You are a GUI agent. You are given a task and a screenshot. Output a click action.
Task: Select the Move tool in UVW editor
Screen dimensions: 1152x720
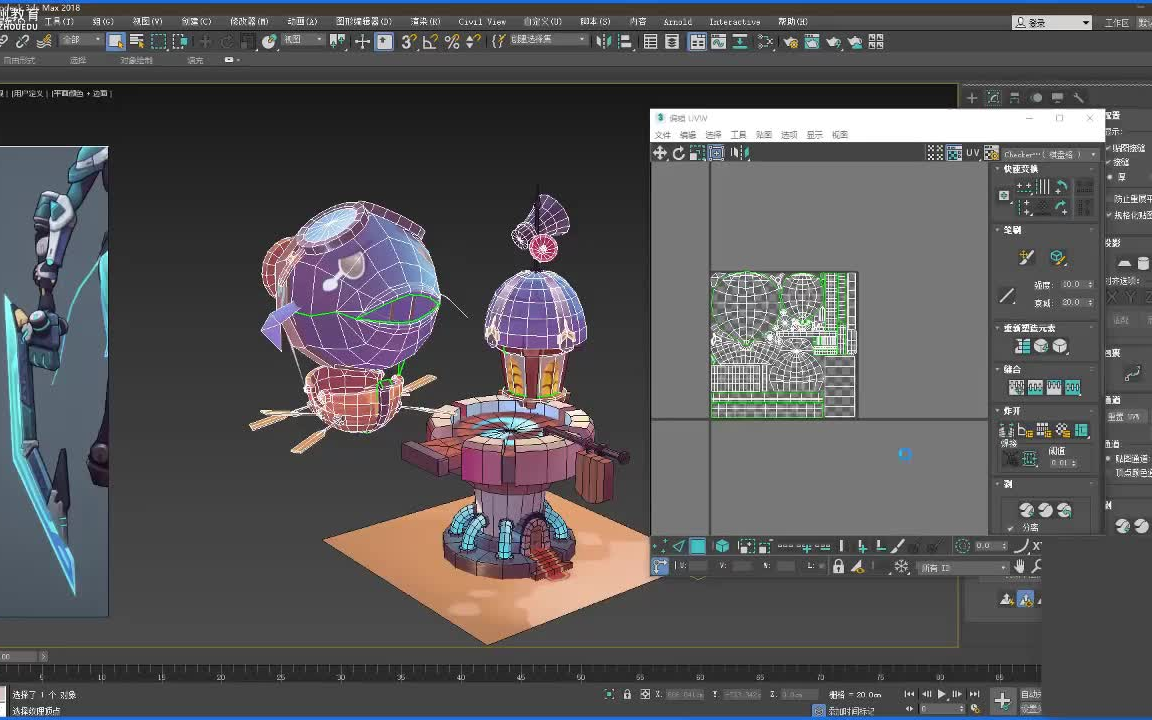click(x=660, y=153)
